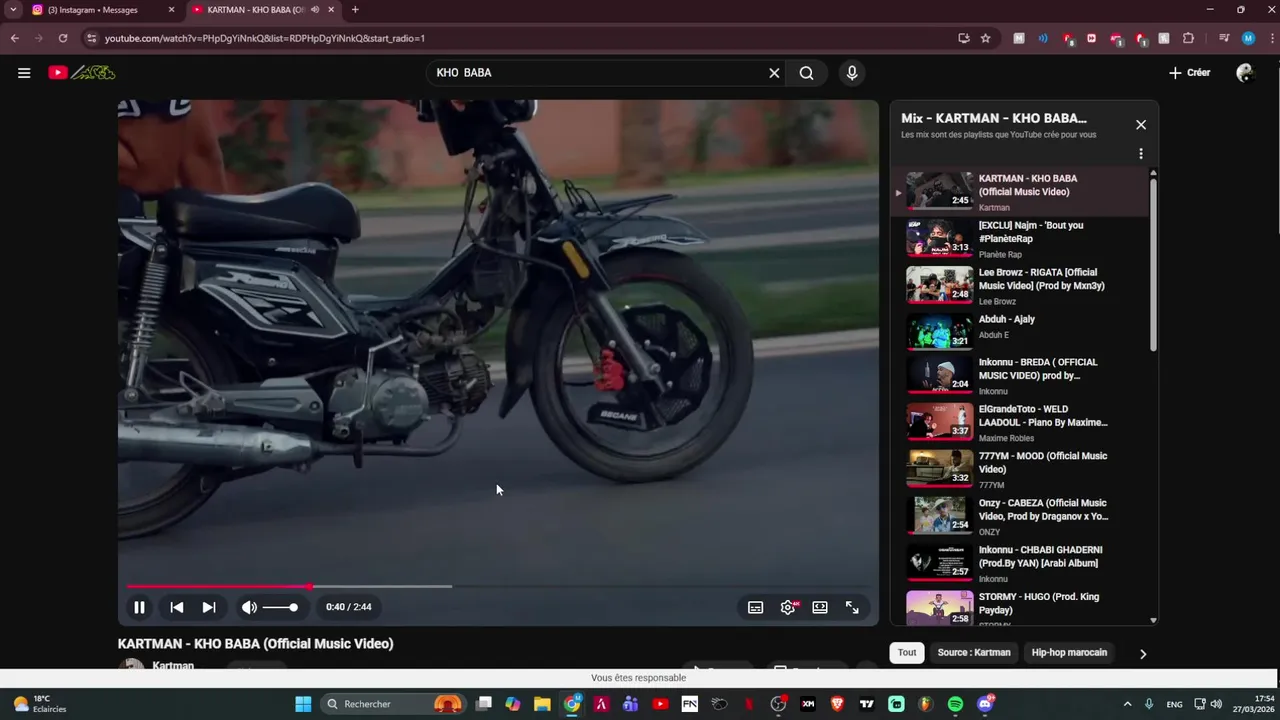The width and height of the screenshot is (1280, 720).
Task: Open the Mix panel three-dot menu
Action: (x=1141, y=154)
